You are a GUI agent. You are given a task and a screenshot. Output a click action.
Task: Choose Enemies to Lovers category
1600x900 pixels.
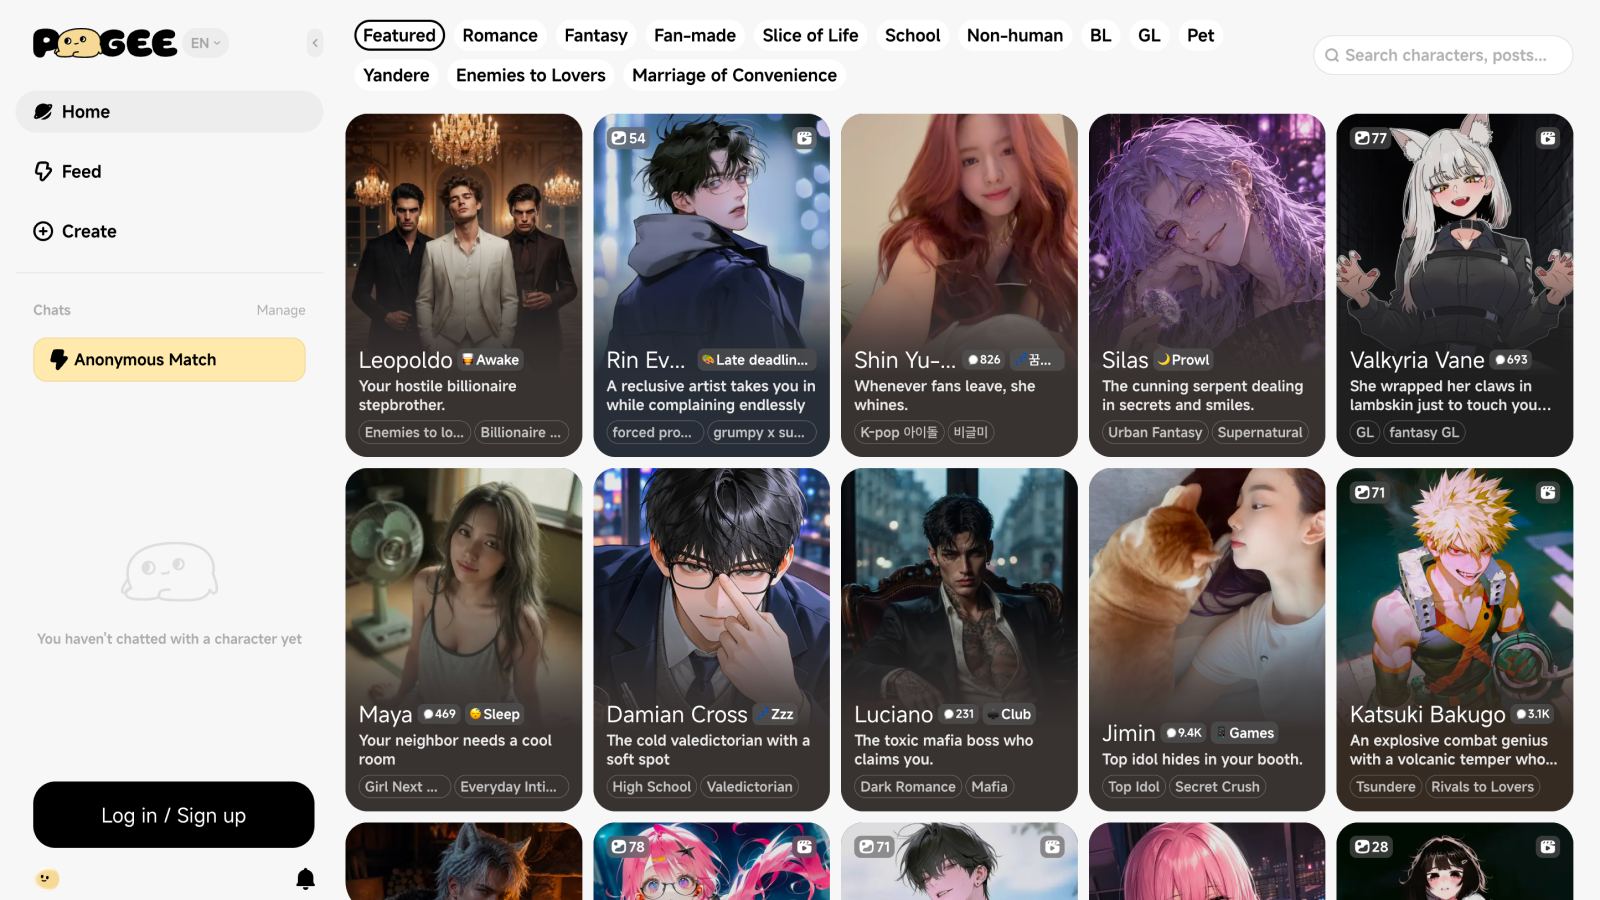(x=531, y=75)
